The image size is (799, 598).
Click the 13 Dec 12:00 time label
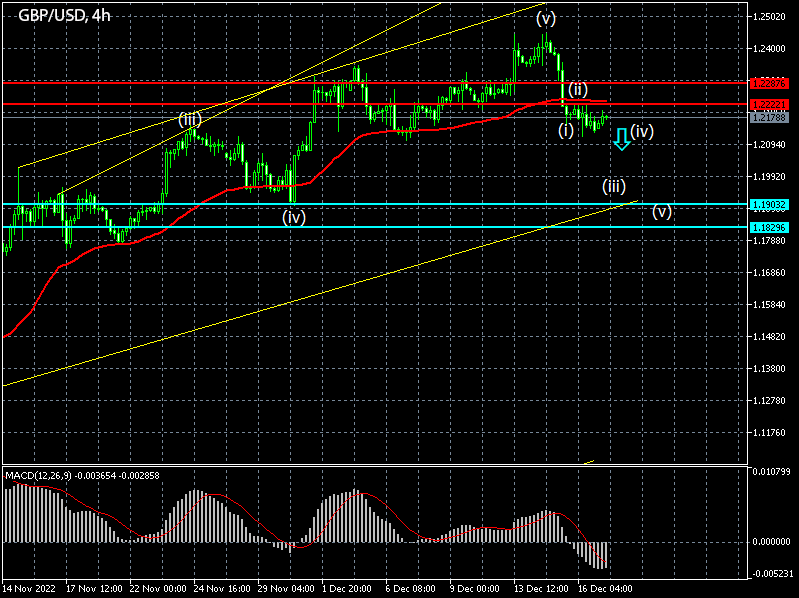[542, 589]
